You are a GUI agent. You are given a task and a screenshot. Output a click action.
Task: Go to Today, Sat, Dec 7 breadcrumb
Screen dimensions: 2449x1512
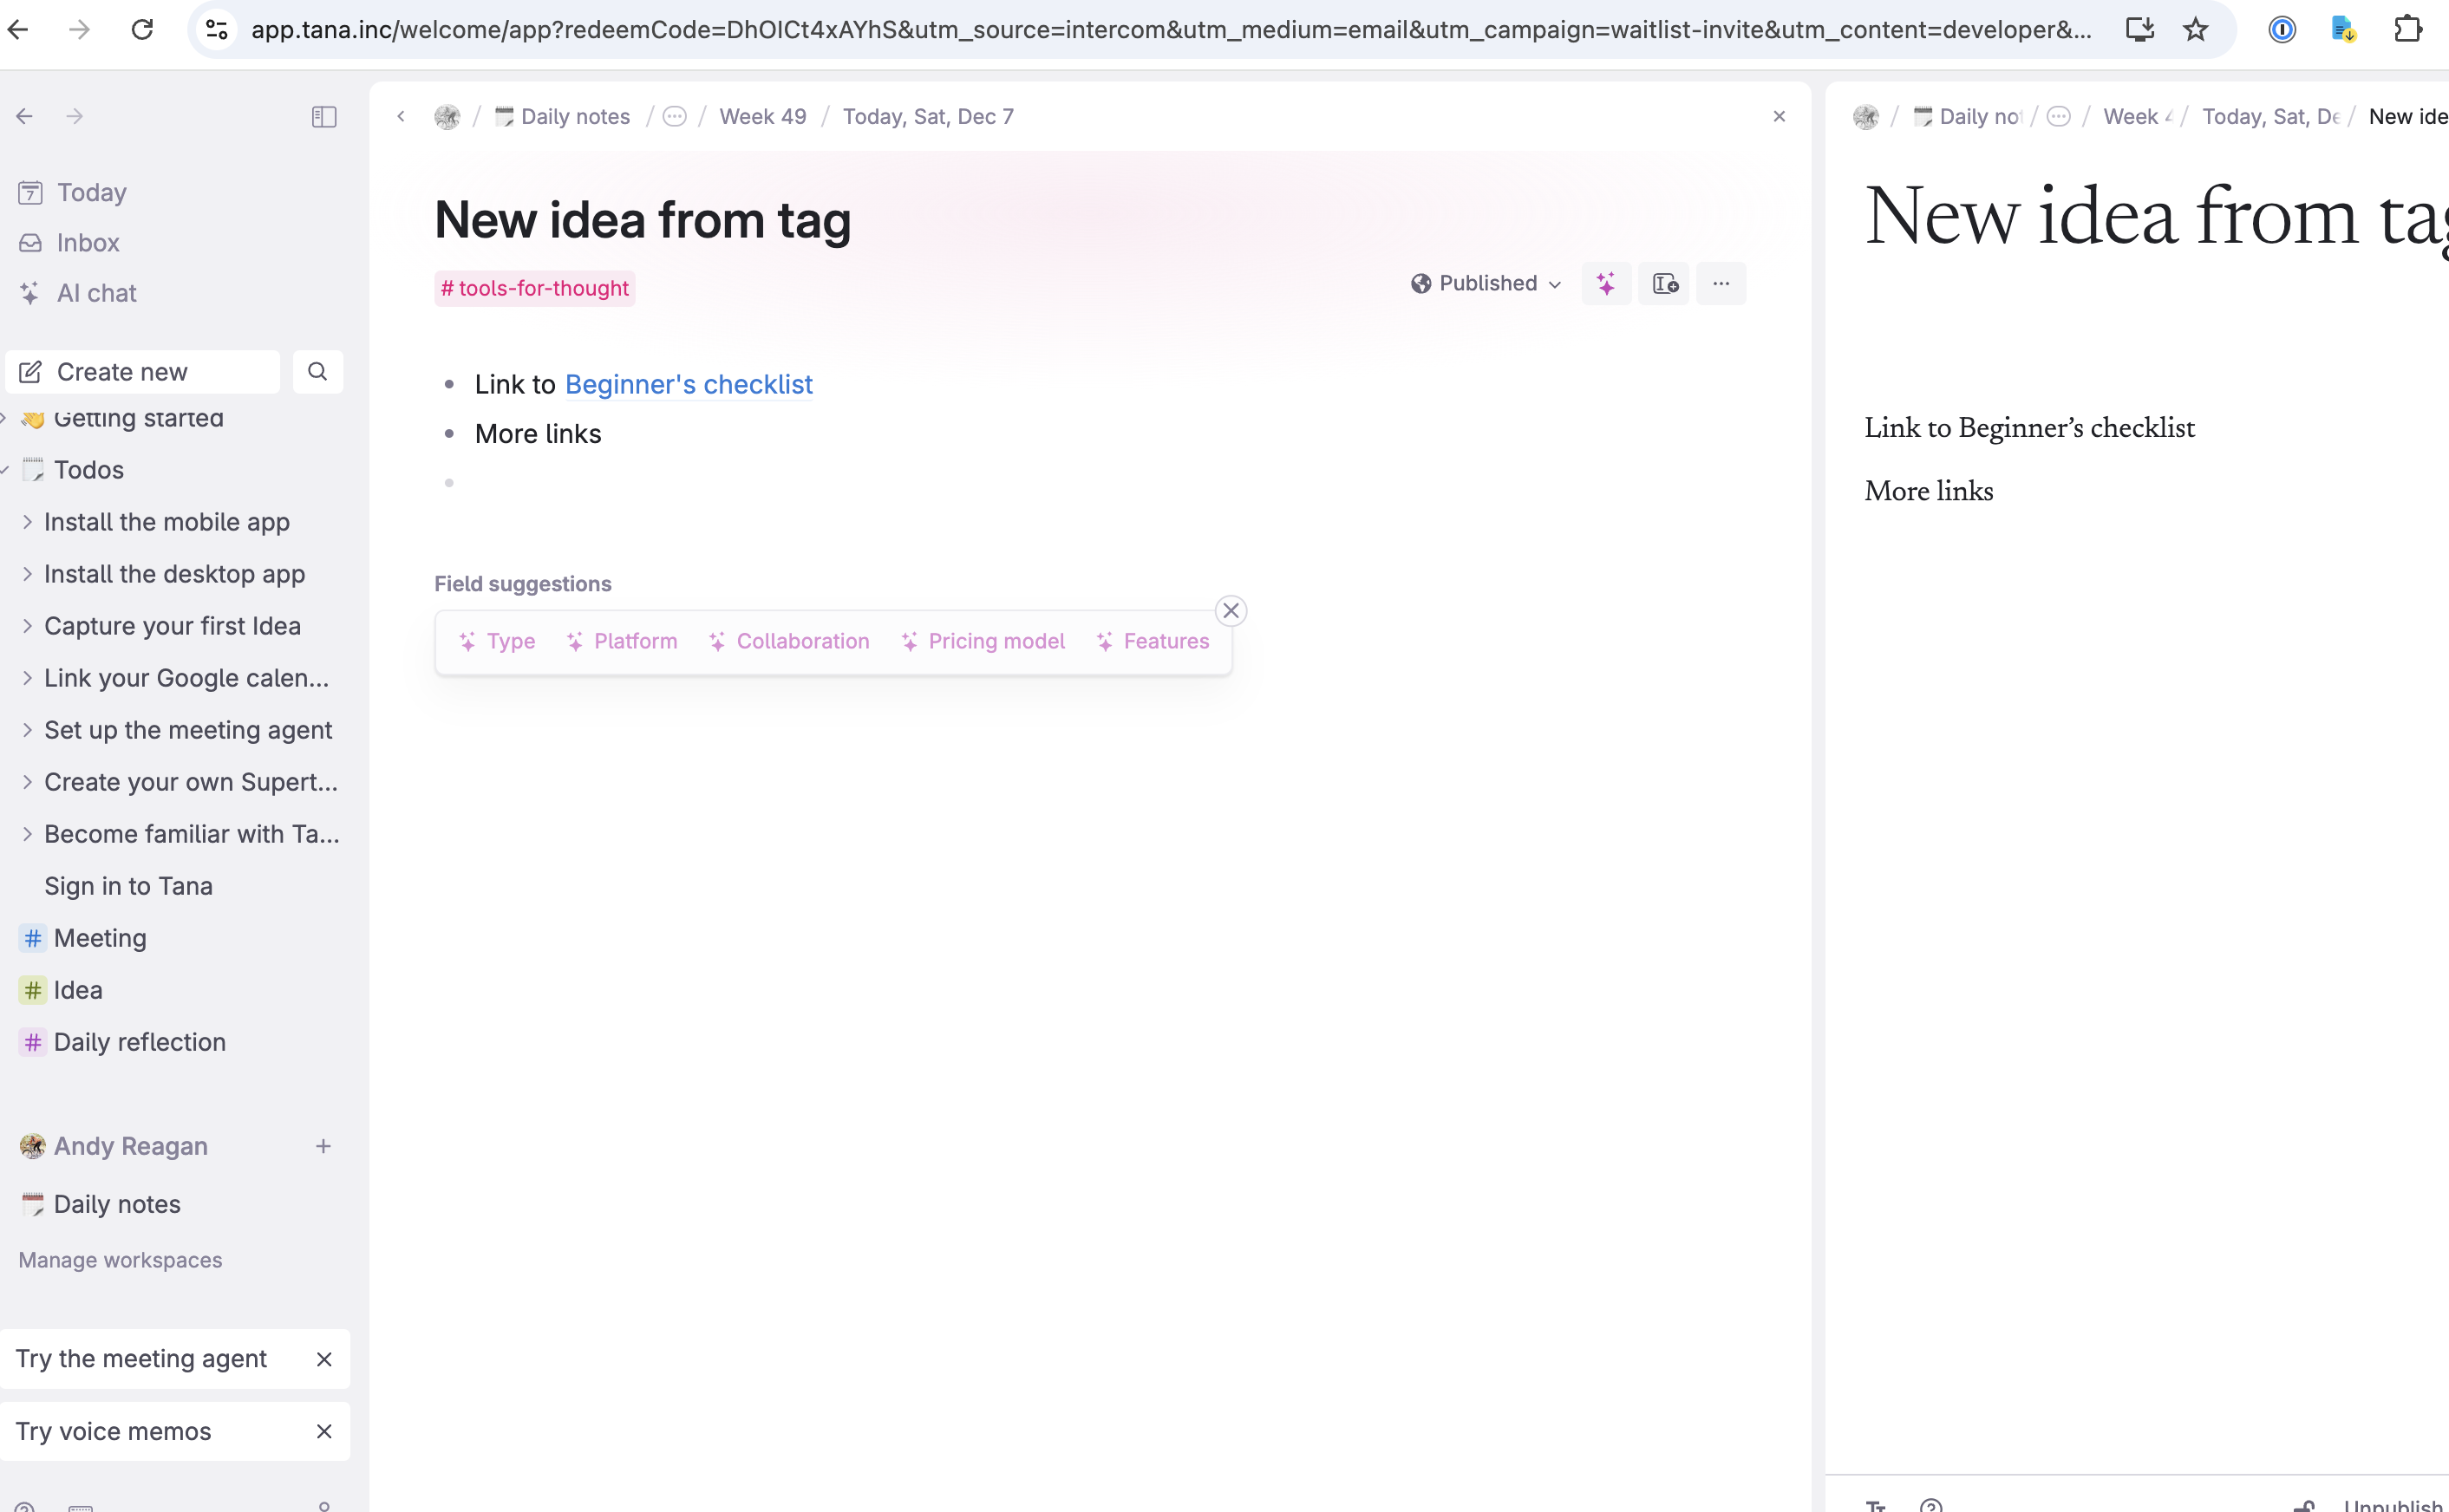click(x=928, y=117)
